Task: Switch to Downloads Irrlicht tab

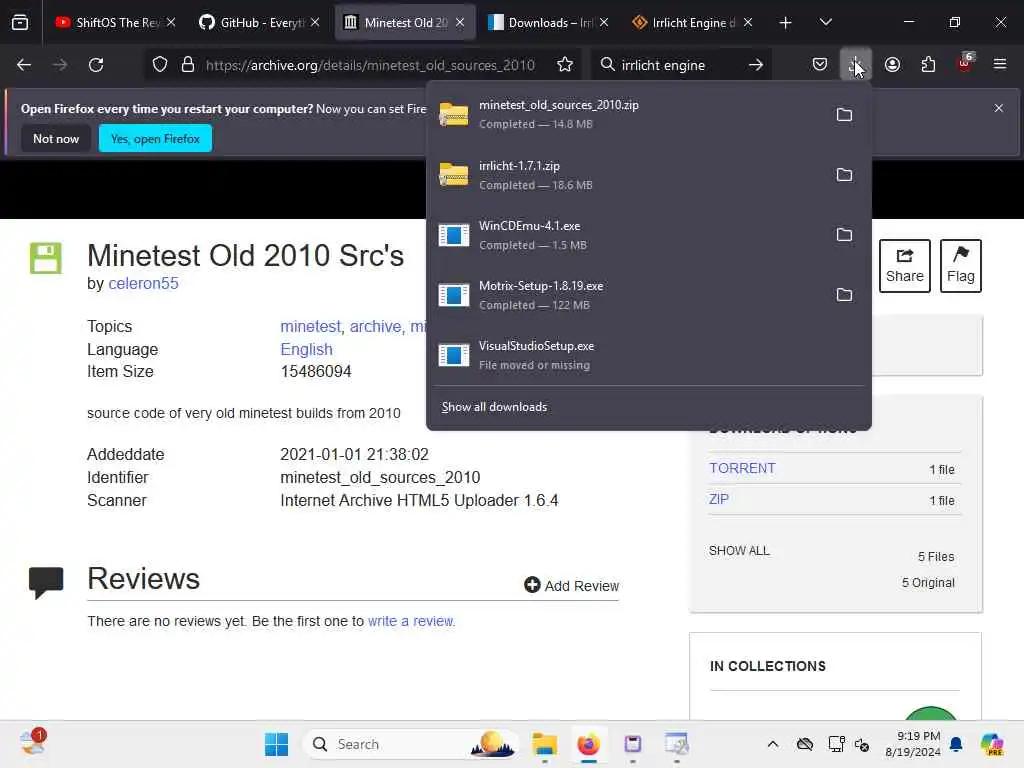Action: tap(549, 23)
